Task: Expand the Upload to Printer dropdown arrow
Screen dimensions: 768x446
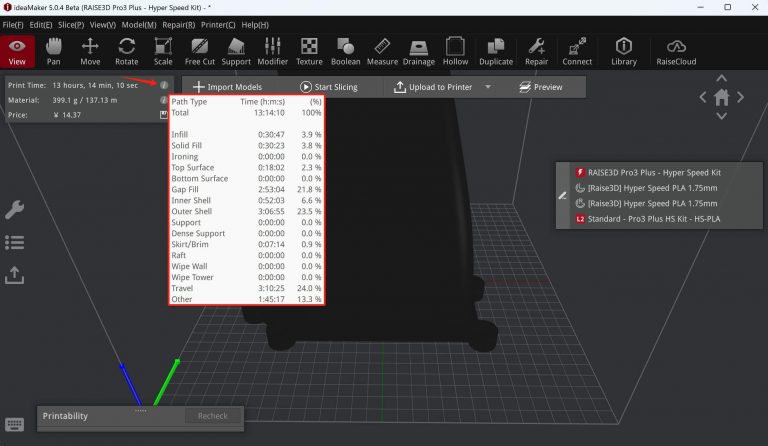Action: click(x=488, y=87)
